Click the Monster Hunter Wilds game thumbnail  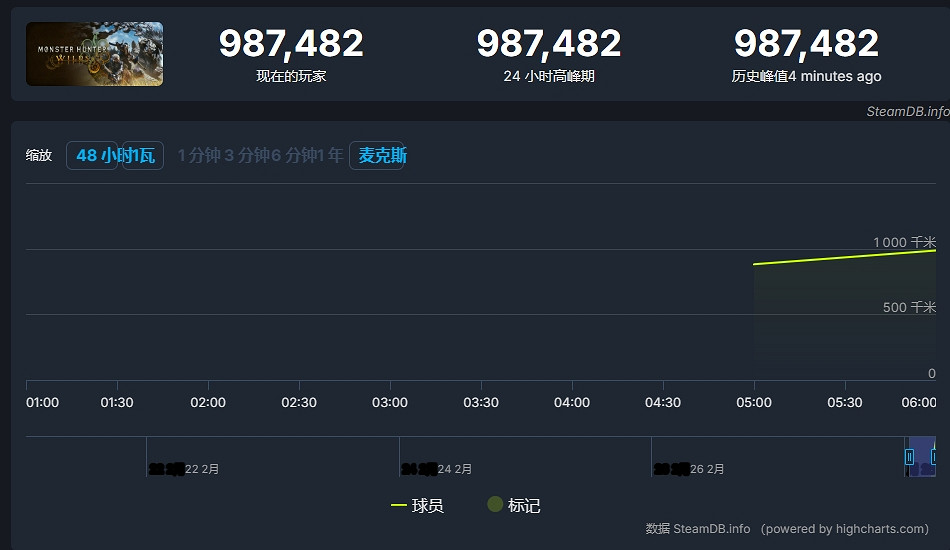(94, 54)
